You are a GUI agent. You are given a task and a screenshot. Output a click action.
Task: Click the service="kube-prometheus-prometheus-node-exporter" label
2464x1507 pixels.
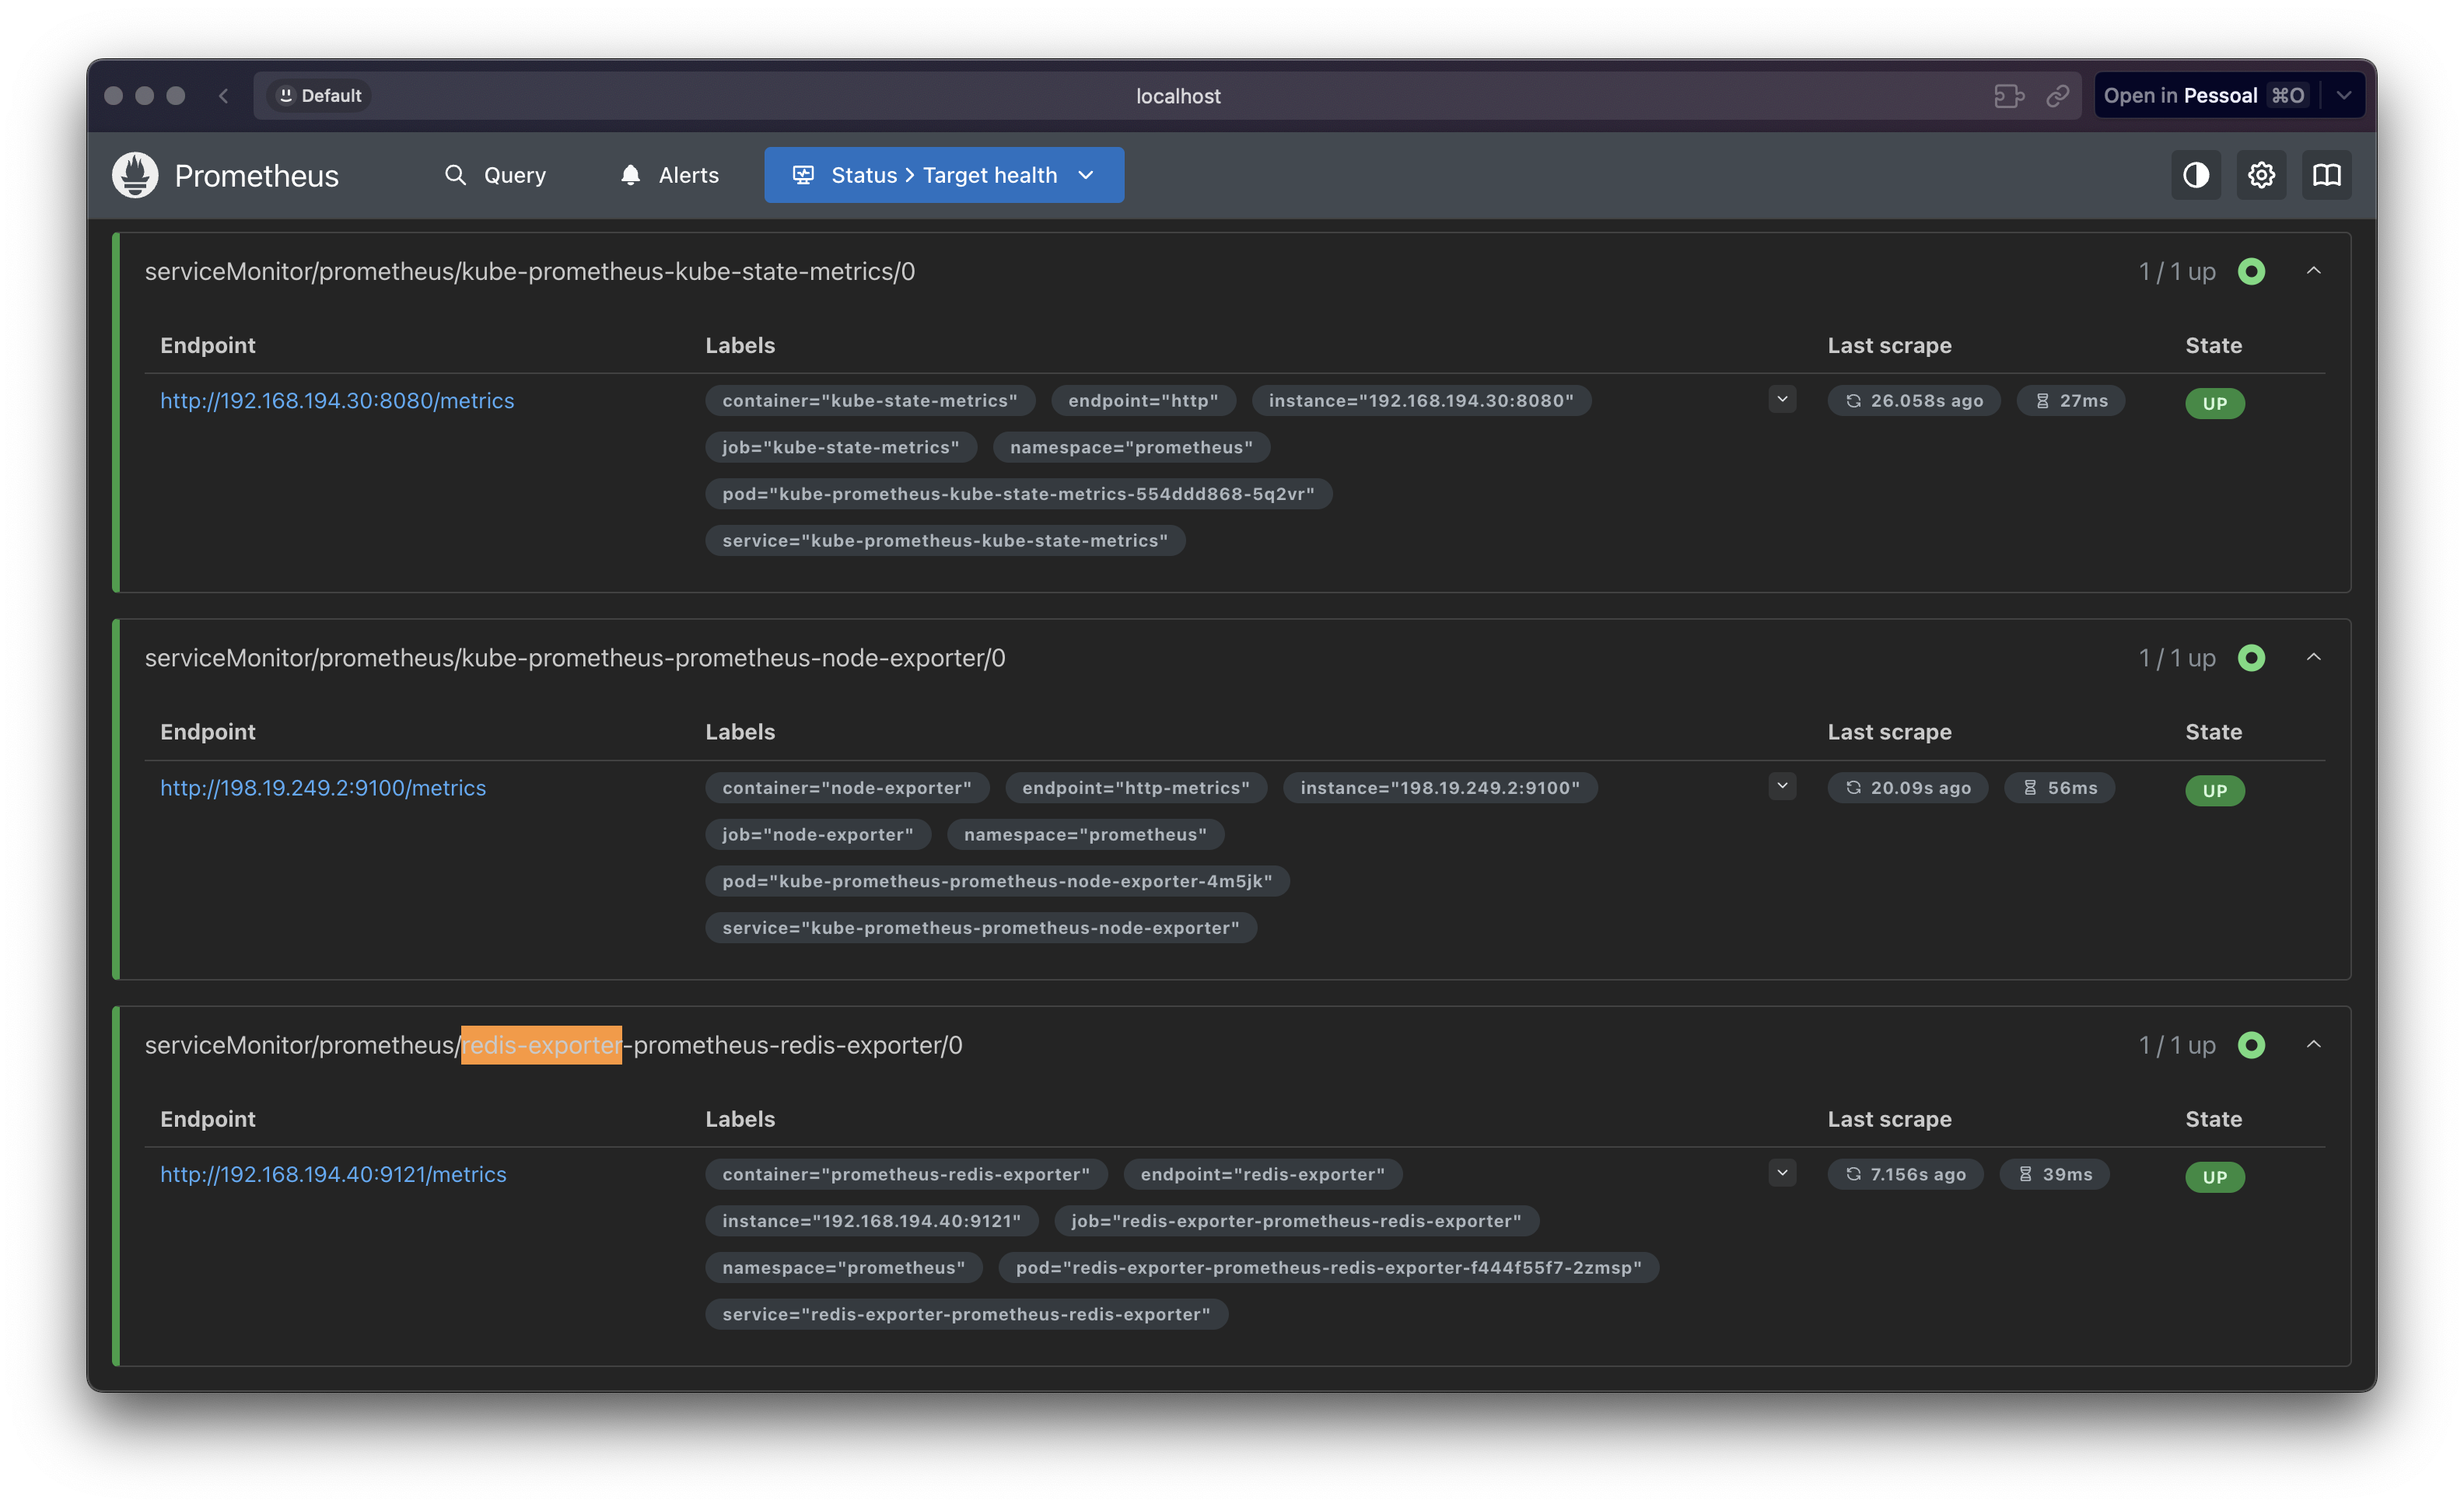coord(981,928)
